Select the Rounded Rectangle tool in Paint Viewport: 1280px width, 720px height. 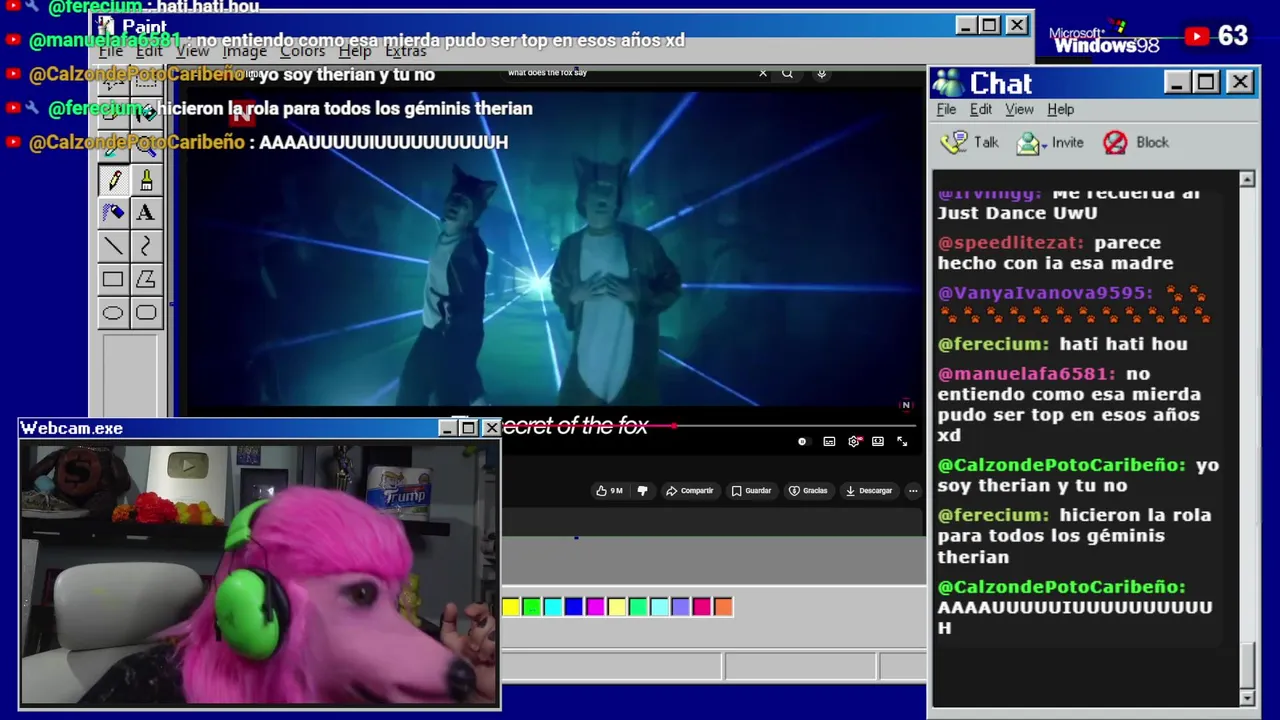coord(146,313)
